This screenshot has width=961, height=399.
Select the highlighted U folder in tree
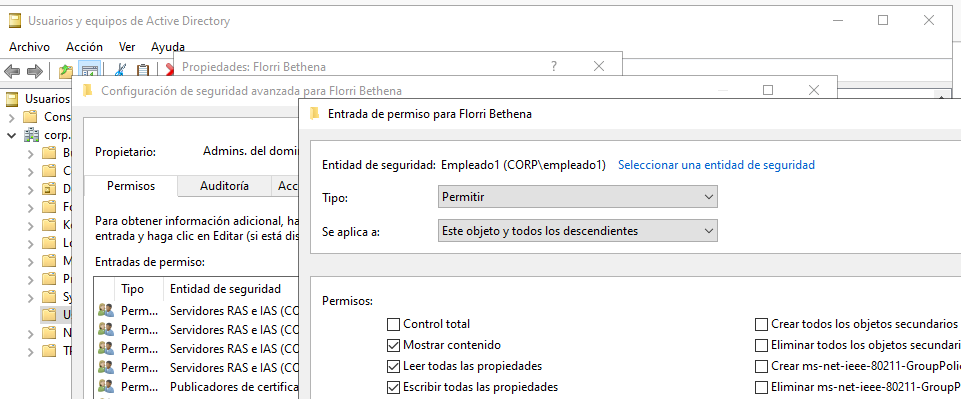coord(49,315)
